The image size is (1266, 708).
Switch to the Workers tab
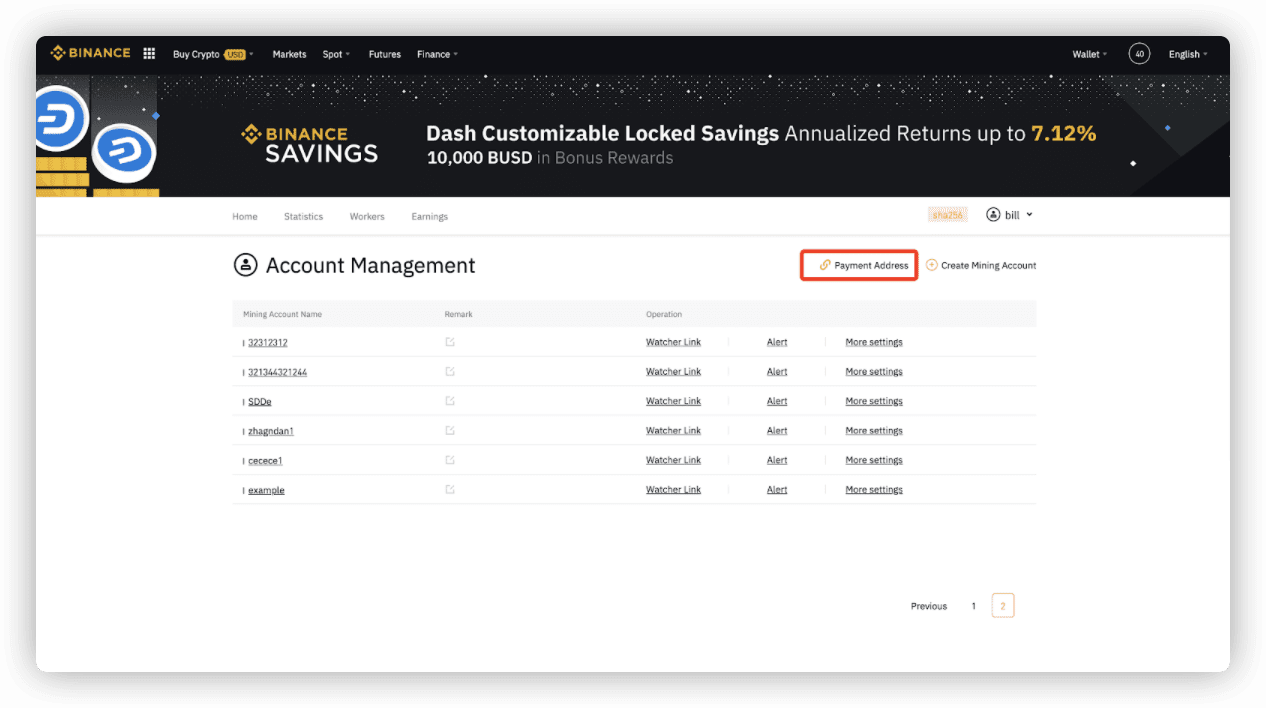pos(367,216)
